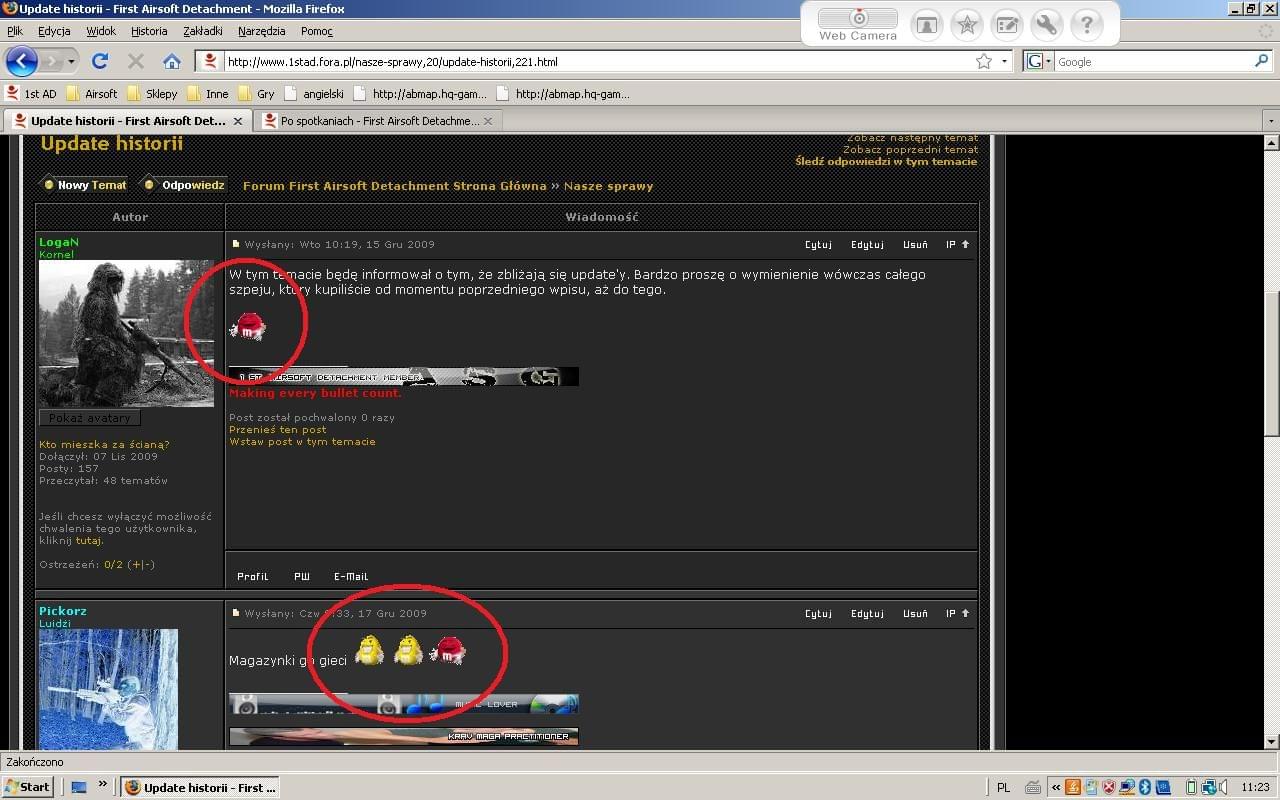The height and width of the screenshot is (800, 1280).
Task: Bookmark this page using the star icon
Action: (x=984, y=61)
